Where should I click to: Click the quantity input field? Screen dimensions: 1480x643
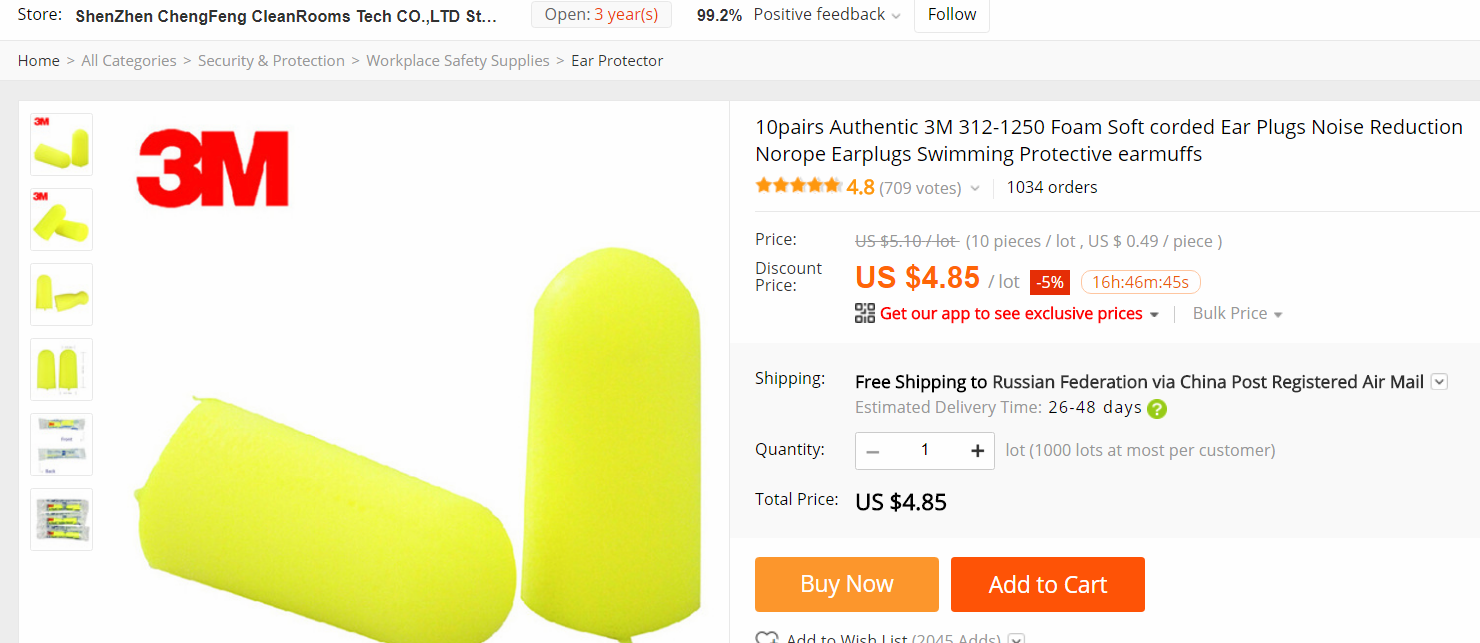pyautogui.click(x=925, y=451)
